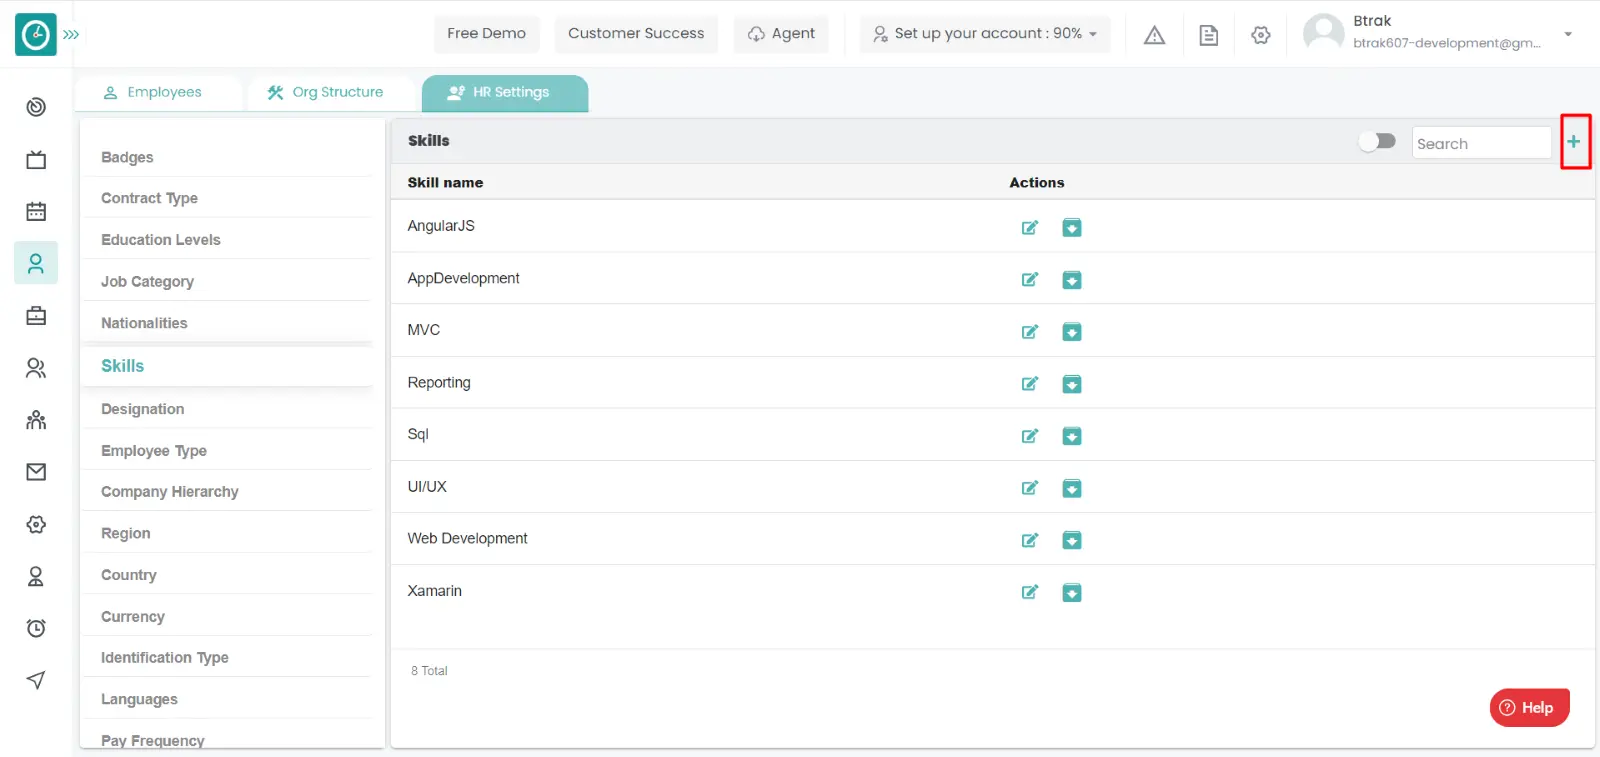
Task: Open the warning alert icon in header
Action: coord(1154,35)
